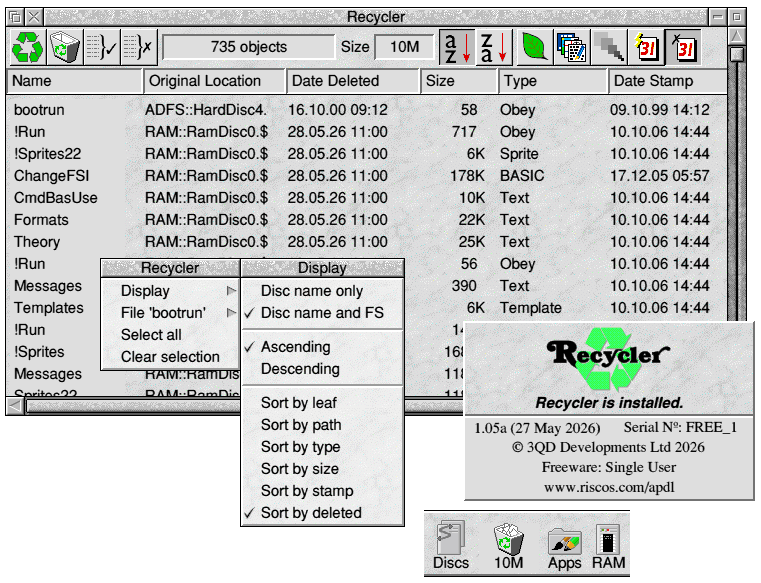Select the CmdBasUse file name
The height and width of the screenshot is (583, 761).
coord(56,198)
